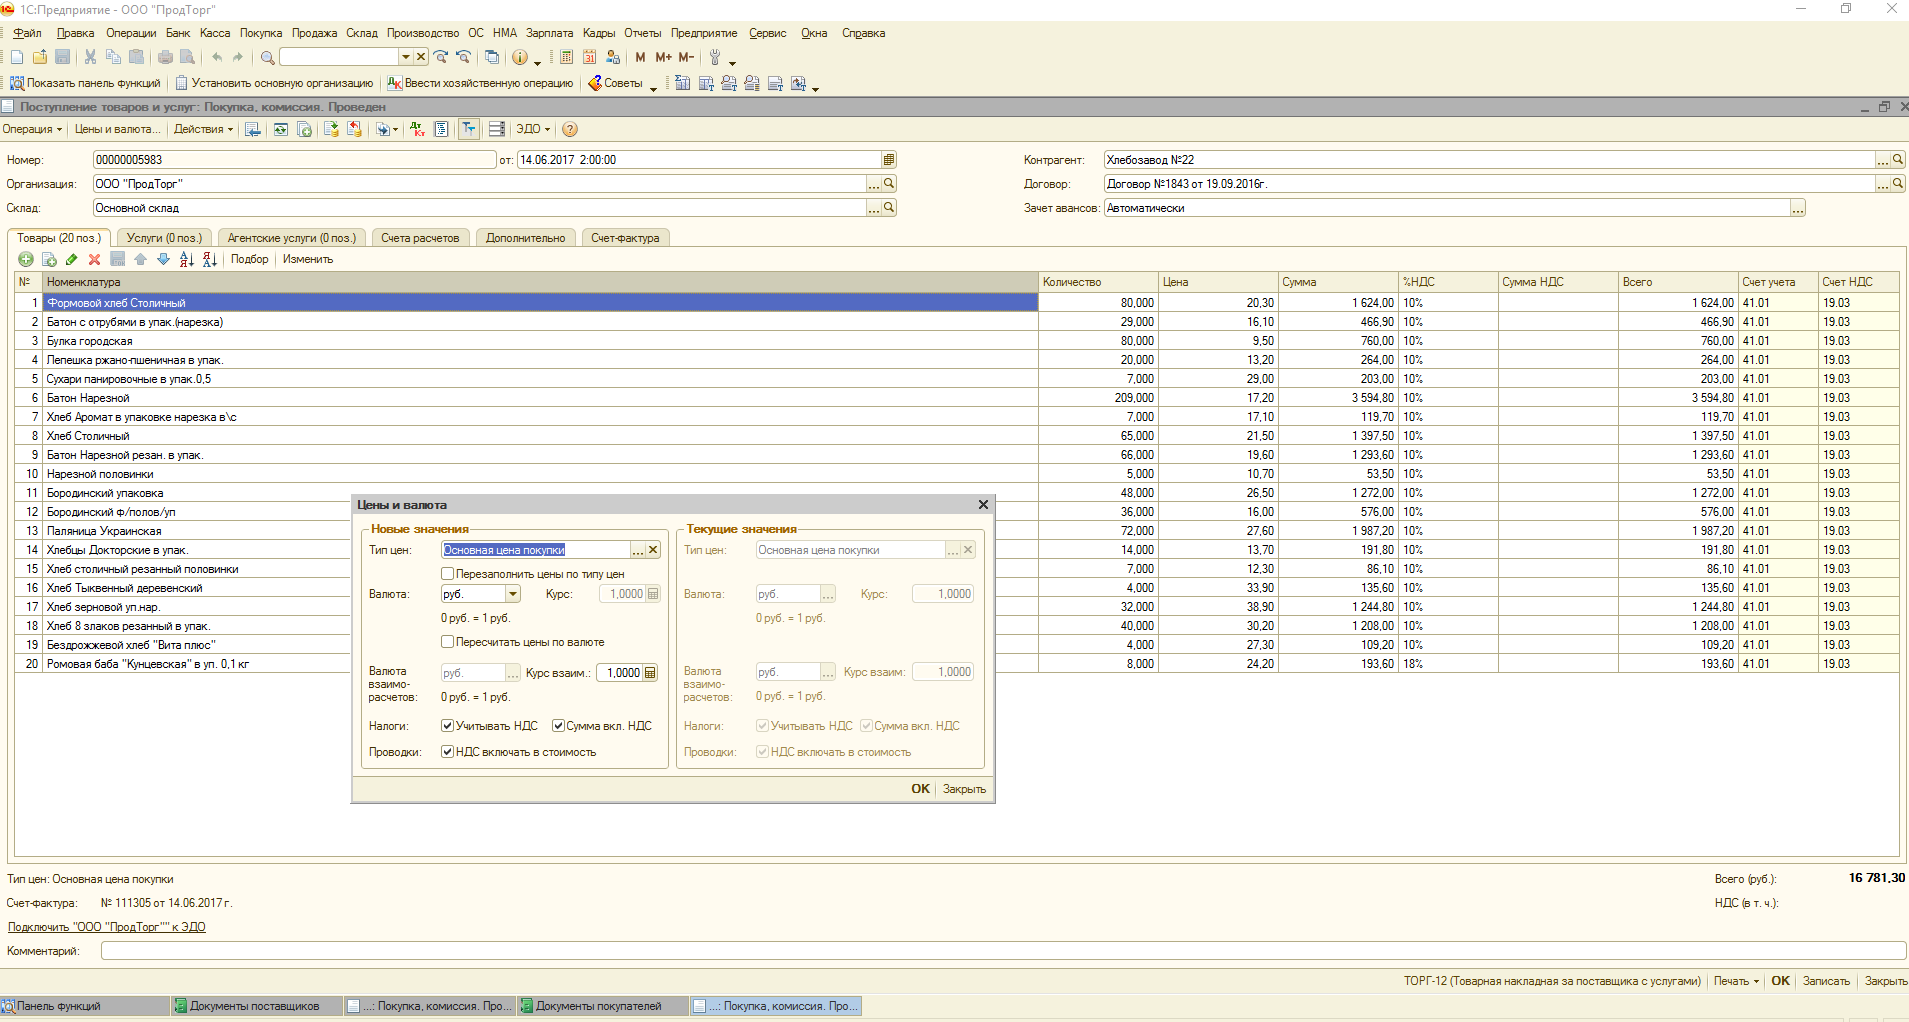Click into the Комментарий input field
Image resolution: width=1909 pixels, height=1022 pixels.
(1000, 951)
